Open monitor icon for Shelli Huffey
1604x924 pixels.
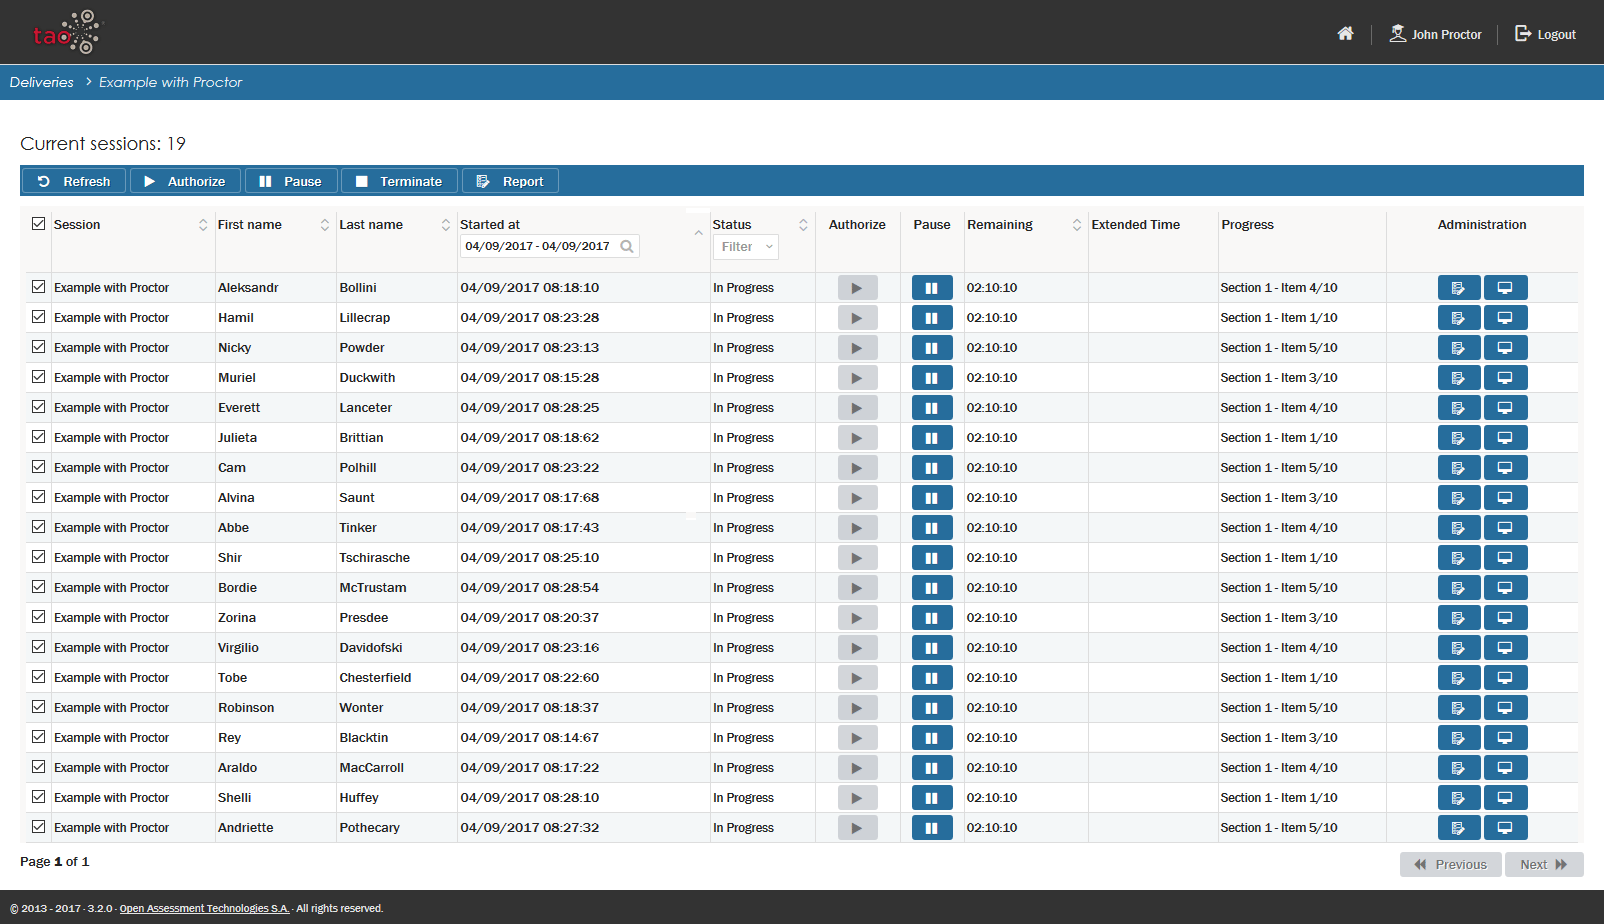pos(1505,798)
